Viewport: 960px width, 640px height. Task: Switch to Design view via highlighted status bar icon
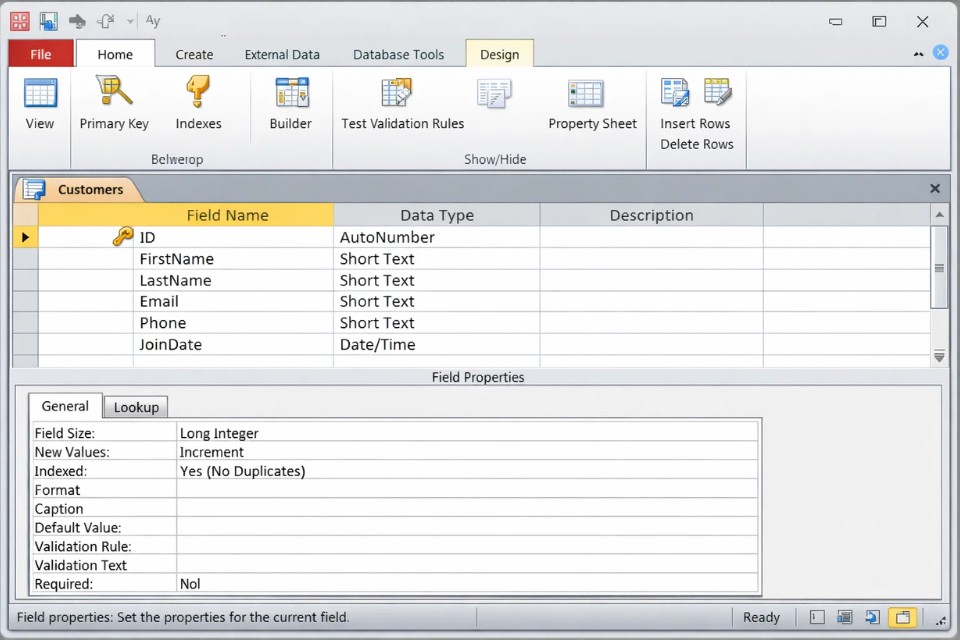903,618
